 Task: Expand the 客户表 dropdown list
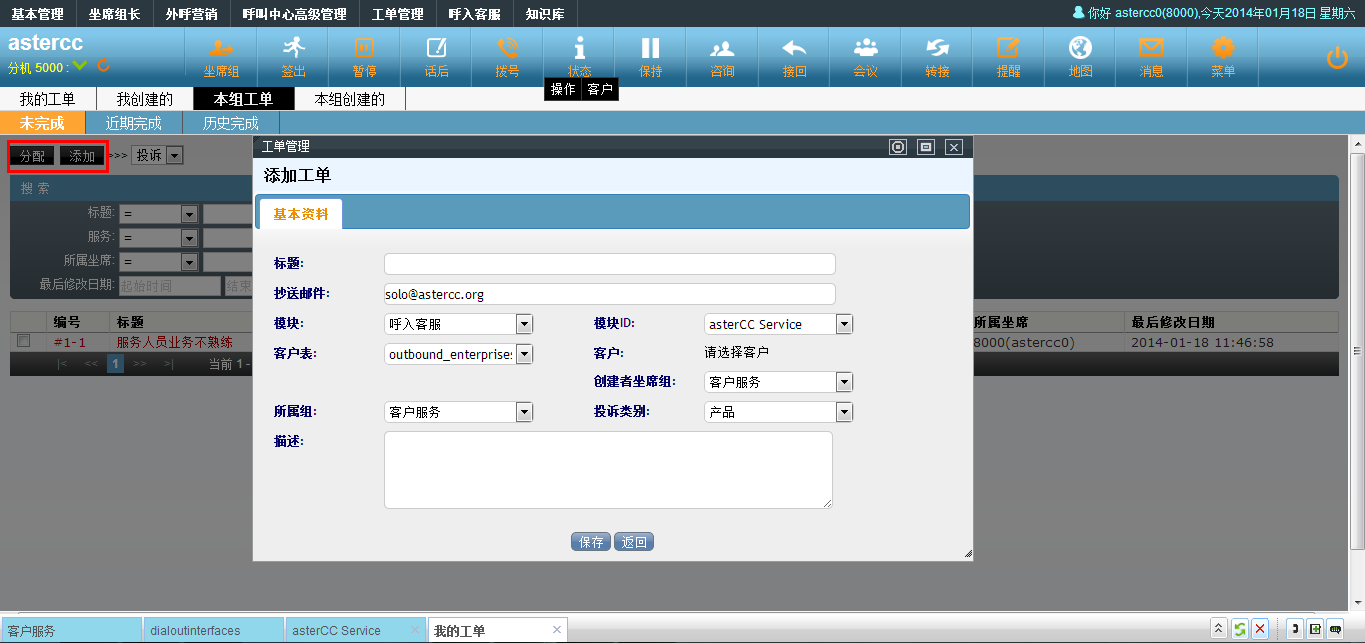point(524,354)
